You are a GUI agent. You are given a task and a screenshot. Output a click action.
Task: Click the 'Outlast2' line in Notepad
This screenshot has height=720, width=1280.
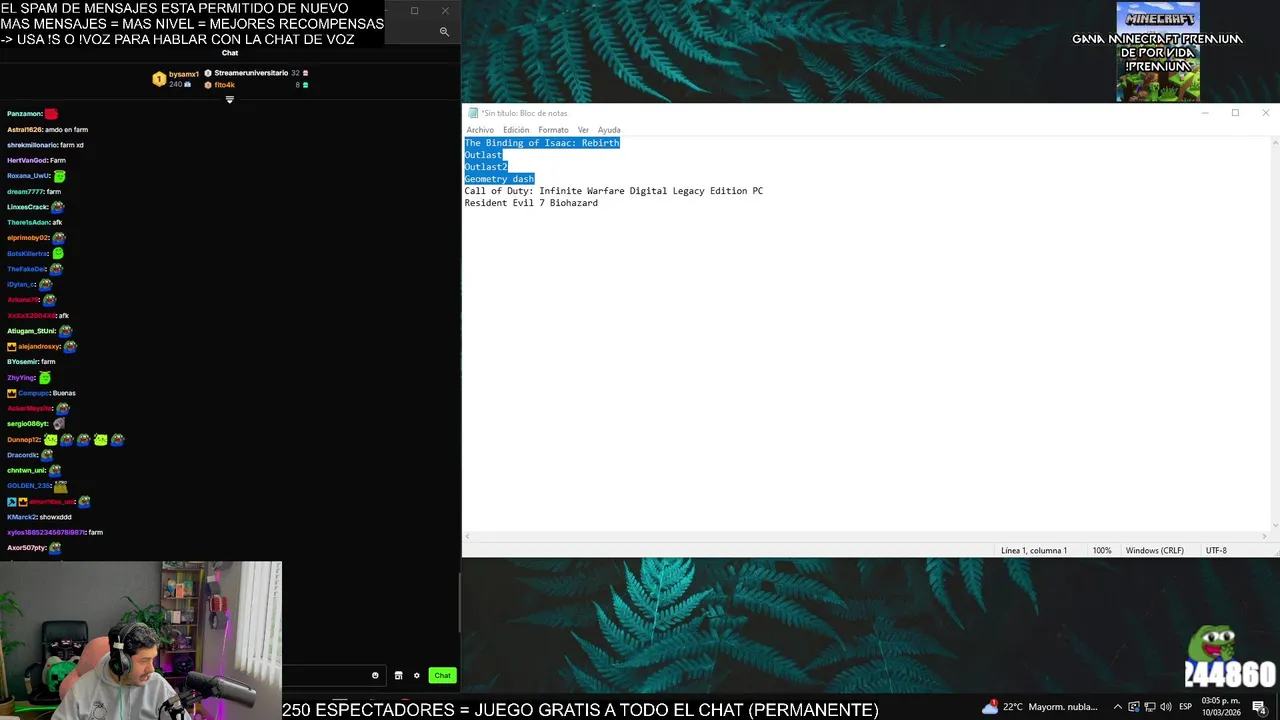486,167
